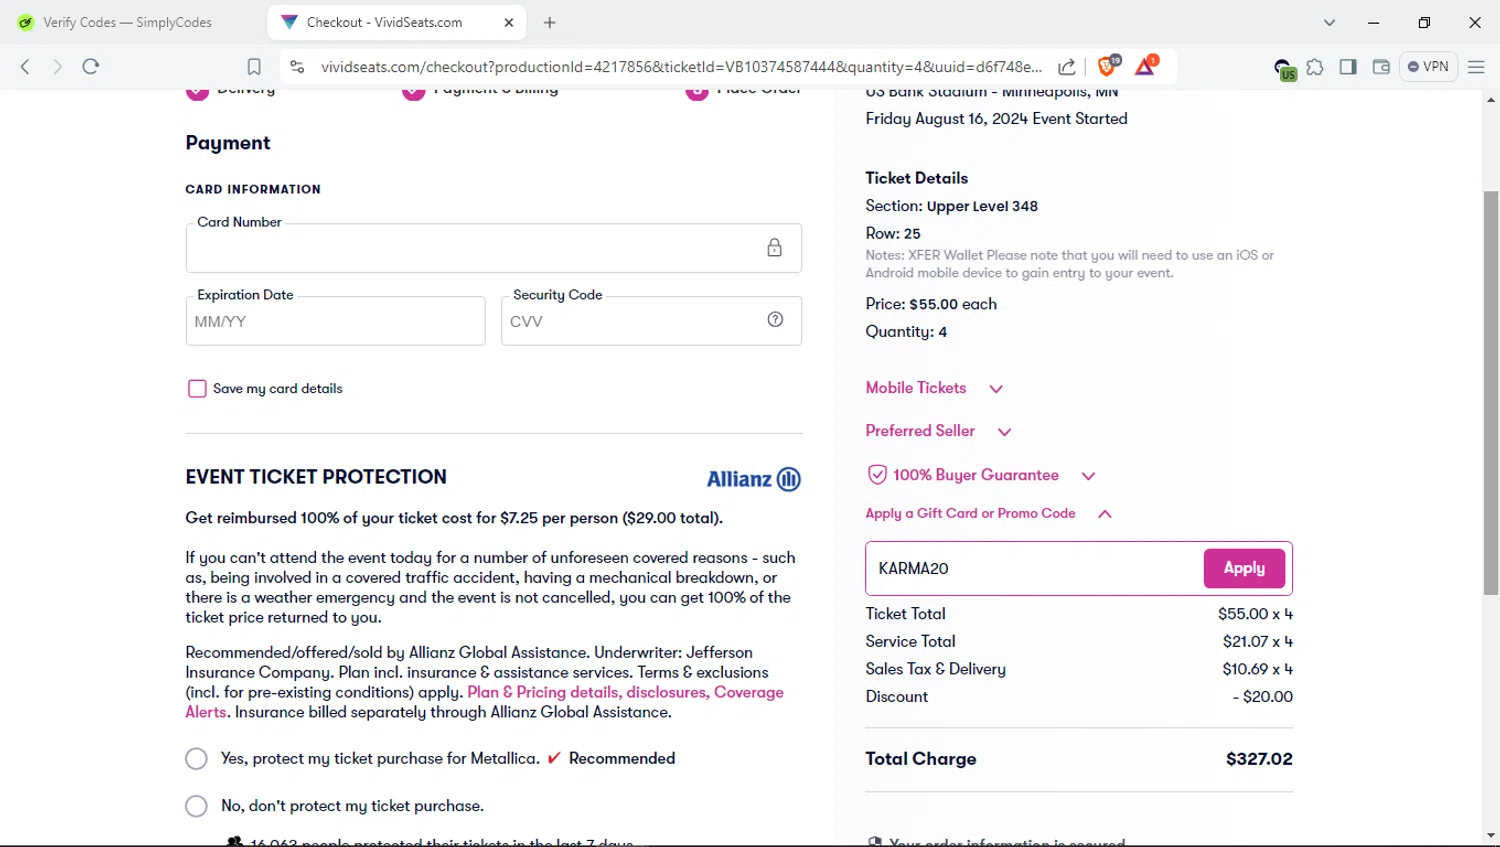Click the Price: $55.00 each text
Screen dimensions: 1500x847
point(931,304)
